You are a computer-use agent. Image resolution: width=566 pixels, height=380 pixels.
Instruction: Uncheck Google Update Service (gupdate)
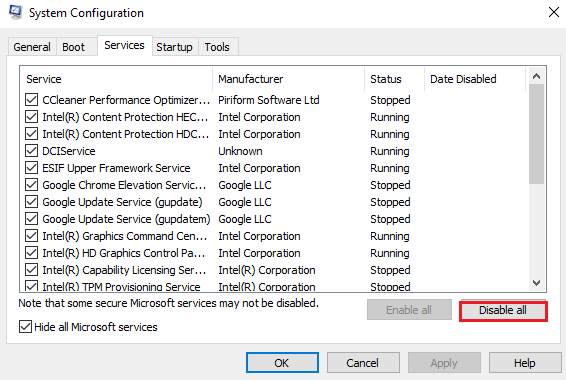coord(31,202)
